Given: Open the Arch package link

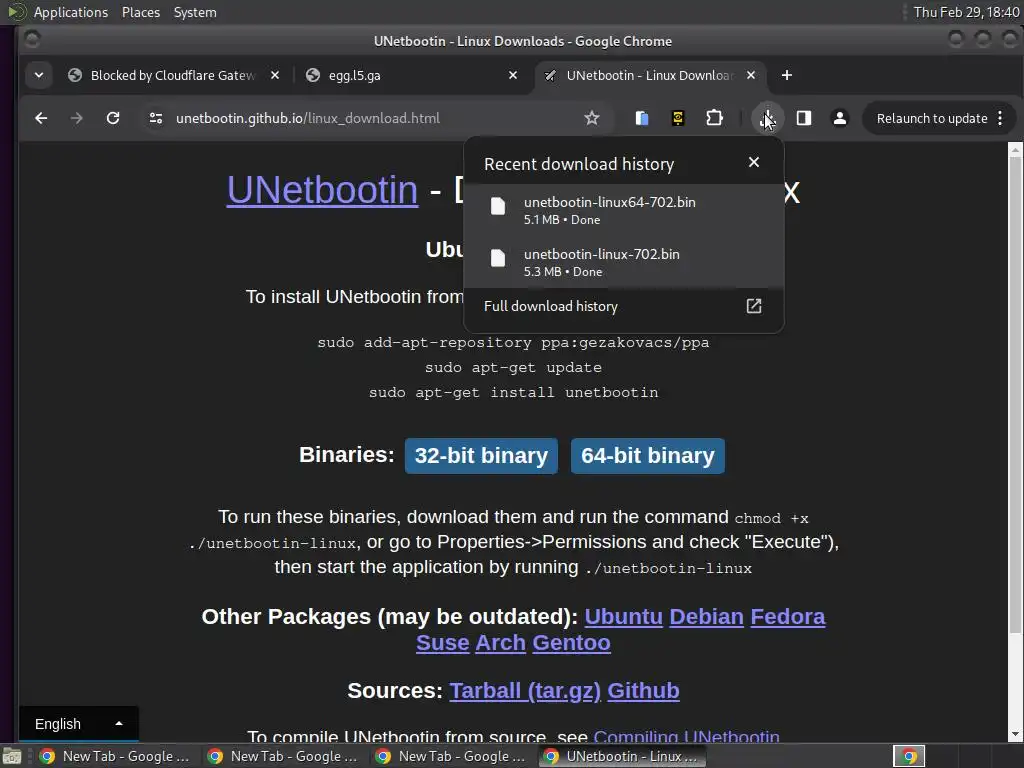Looking at the screenshot, I should [x=500, y=643].
